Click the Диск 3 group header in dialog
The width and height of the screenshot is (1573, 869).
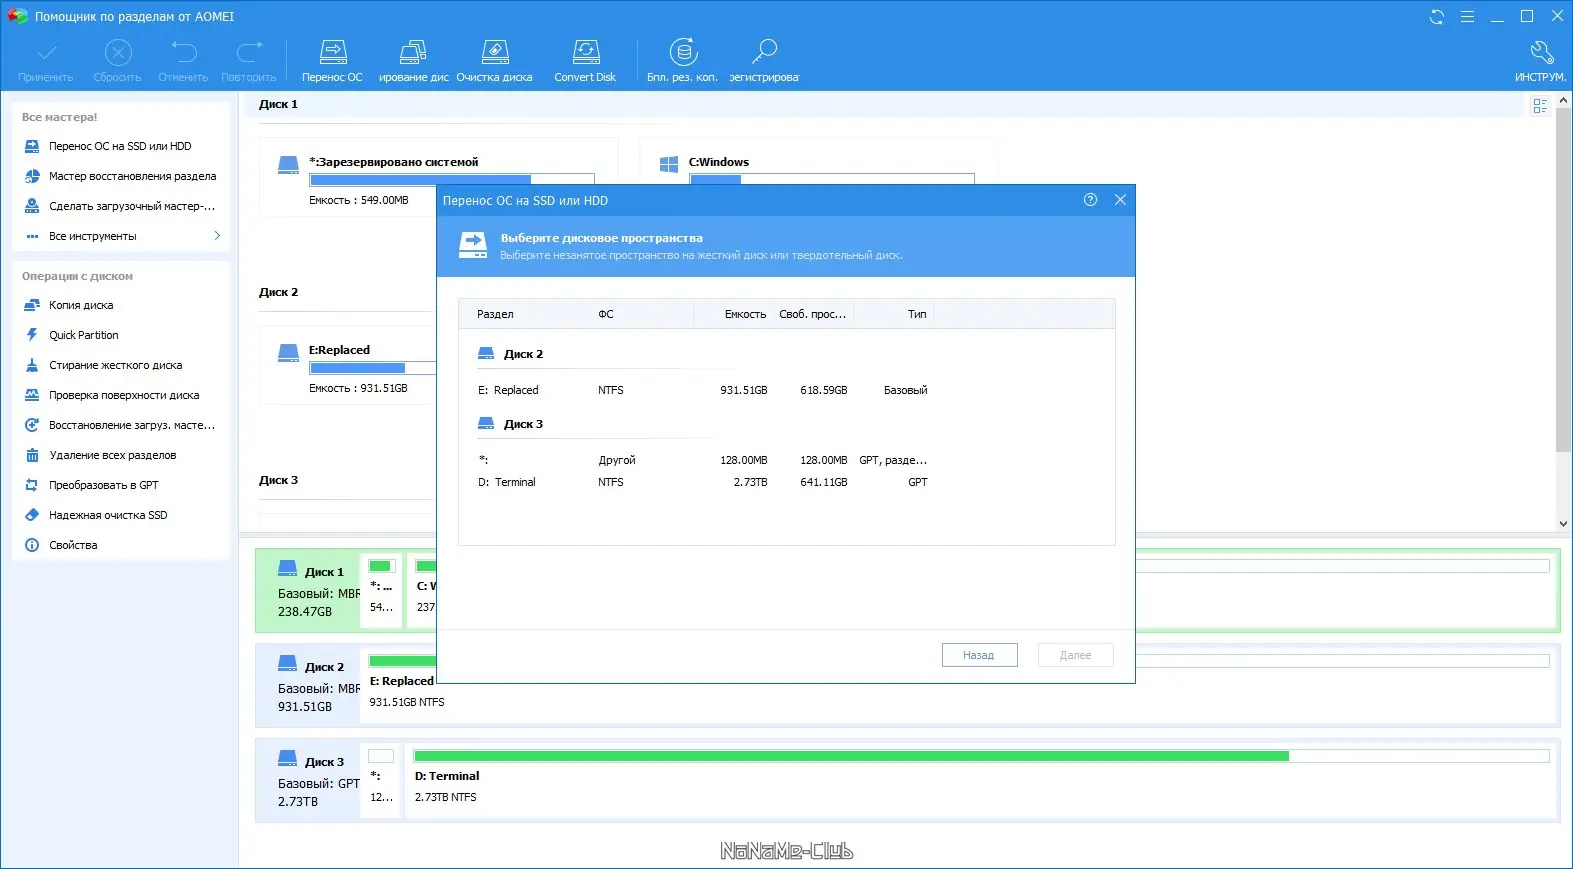[x=510, y=424]
